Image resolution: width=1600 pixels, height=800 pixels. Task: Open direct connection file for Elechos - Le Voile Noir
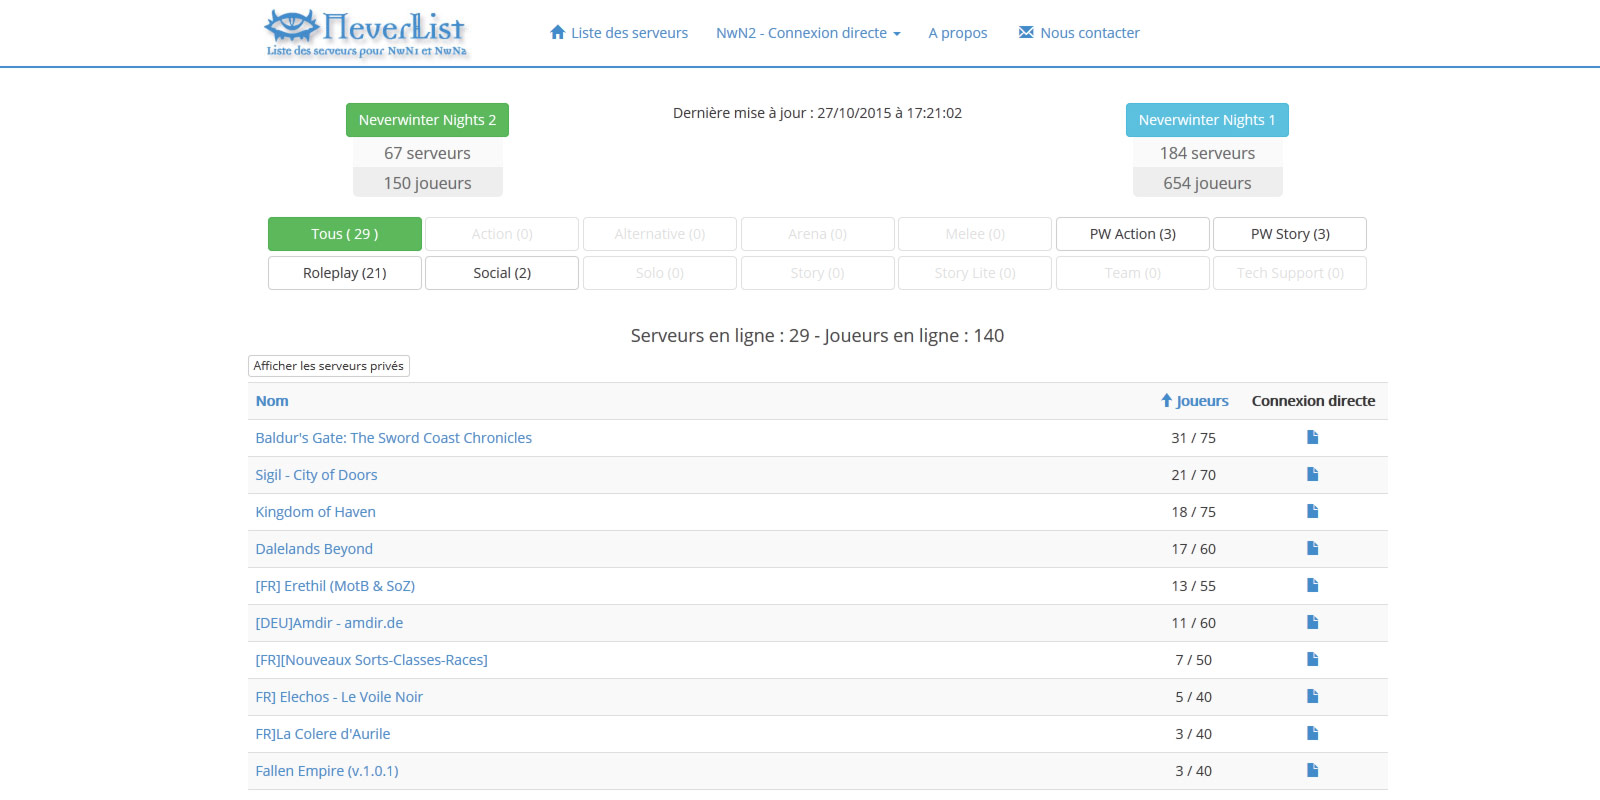(1312, 696)
